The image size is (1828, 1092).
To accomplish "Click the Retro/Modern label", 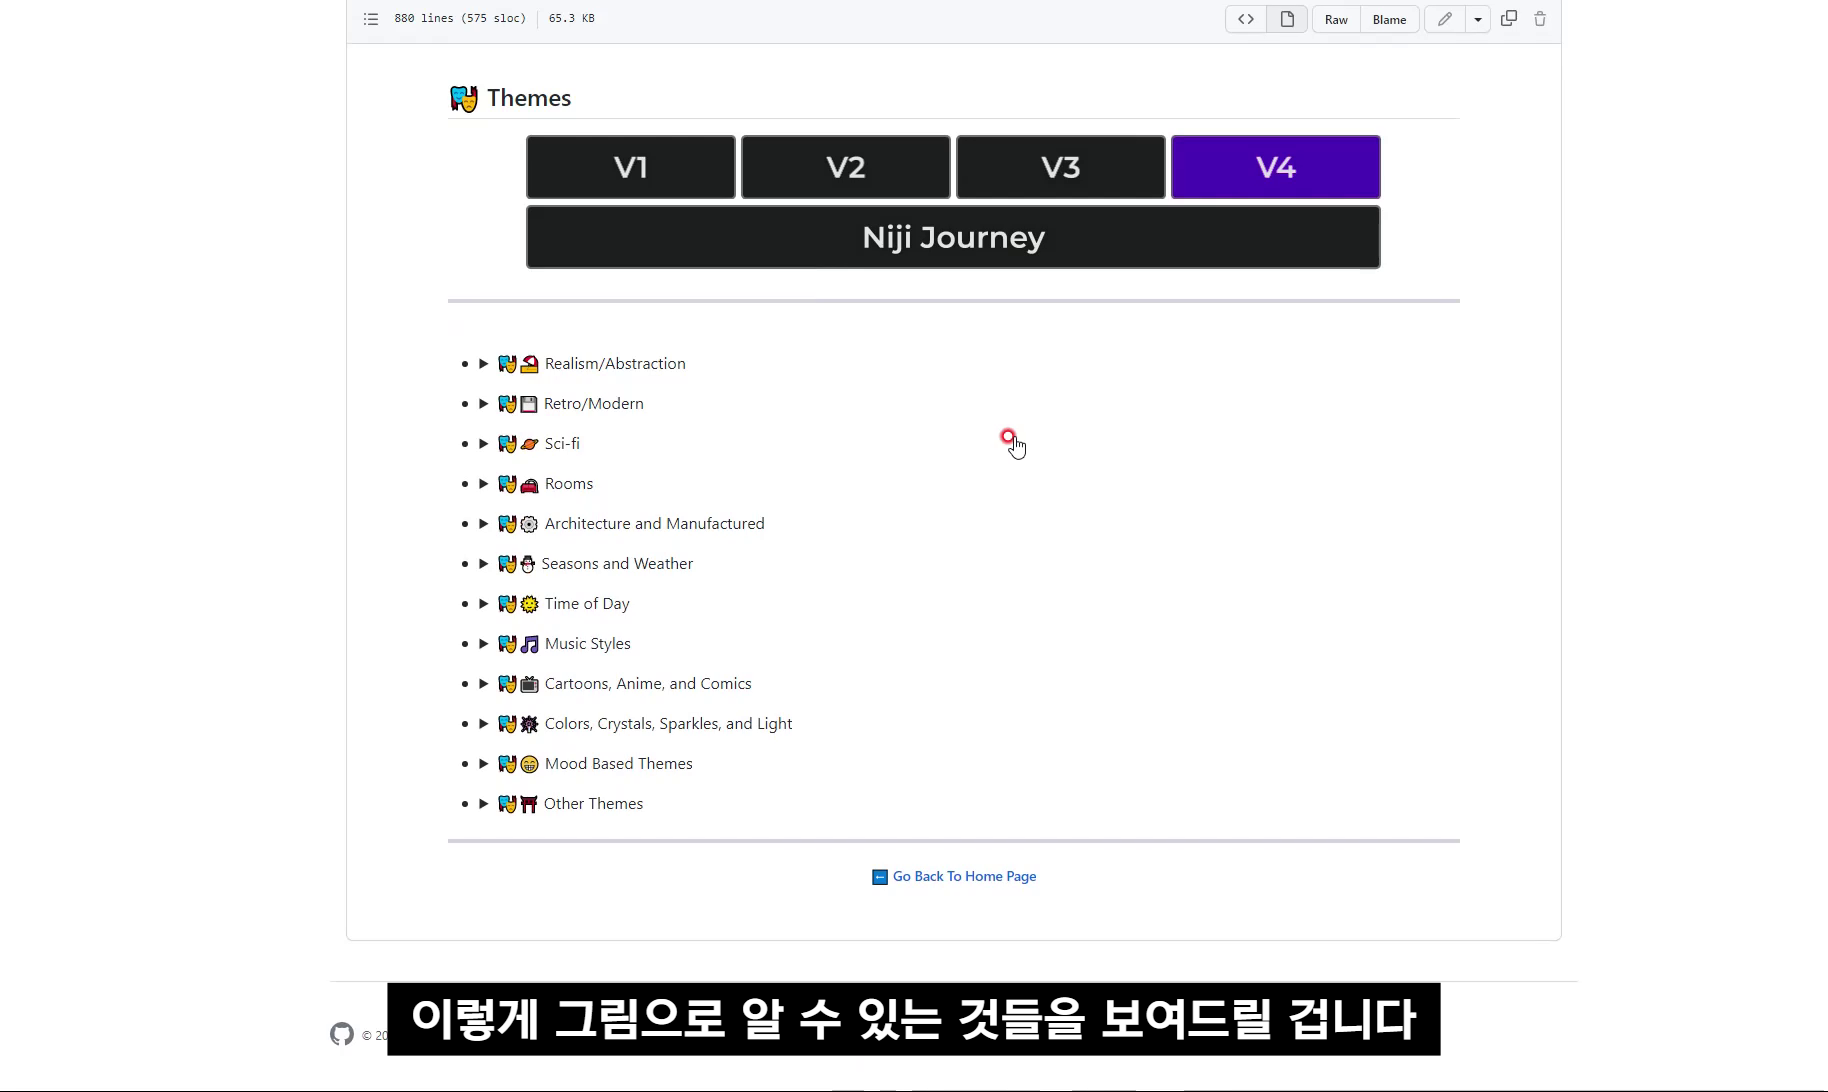I will click(x=593, y=404).
